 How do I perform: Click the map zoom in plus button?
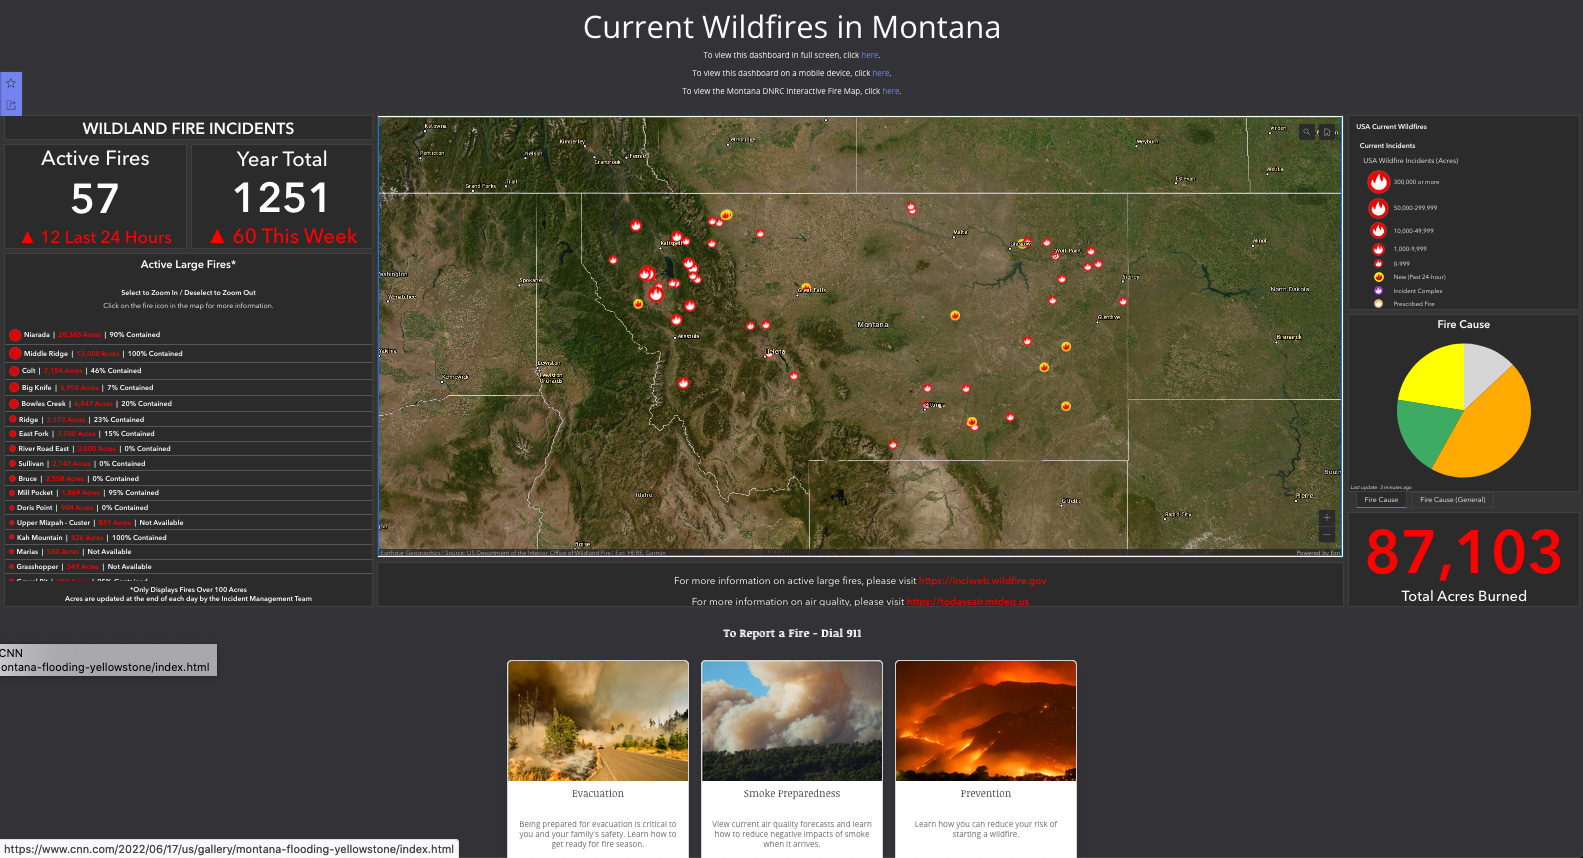[1327, 517]
